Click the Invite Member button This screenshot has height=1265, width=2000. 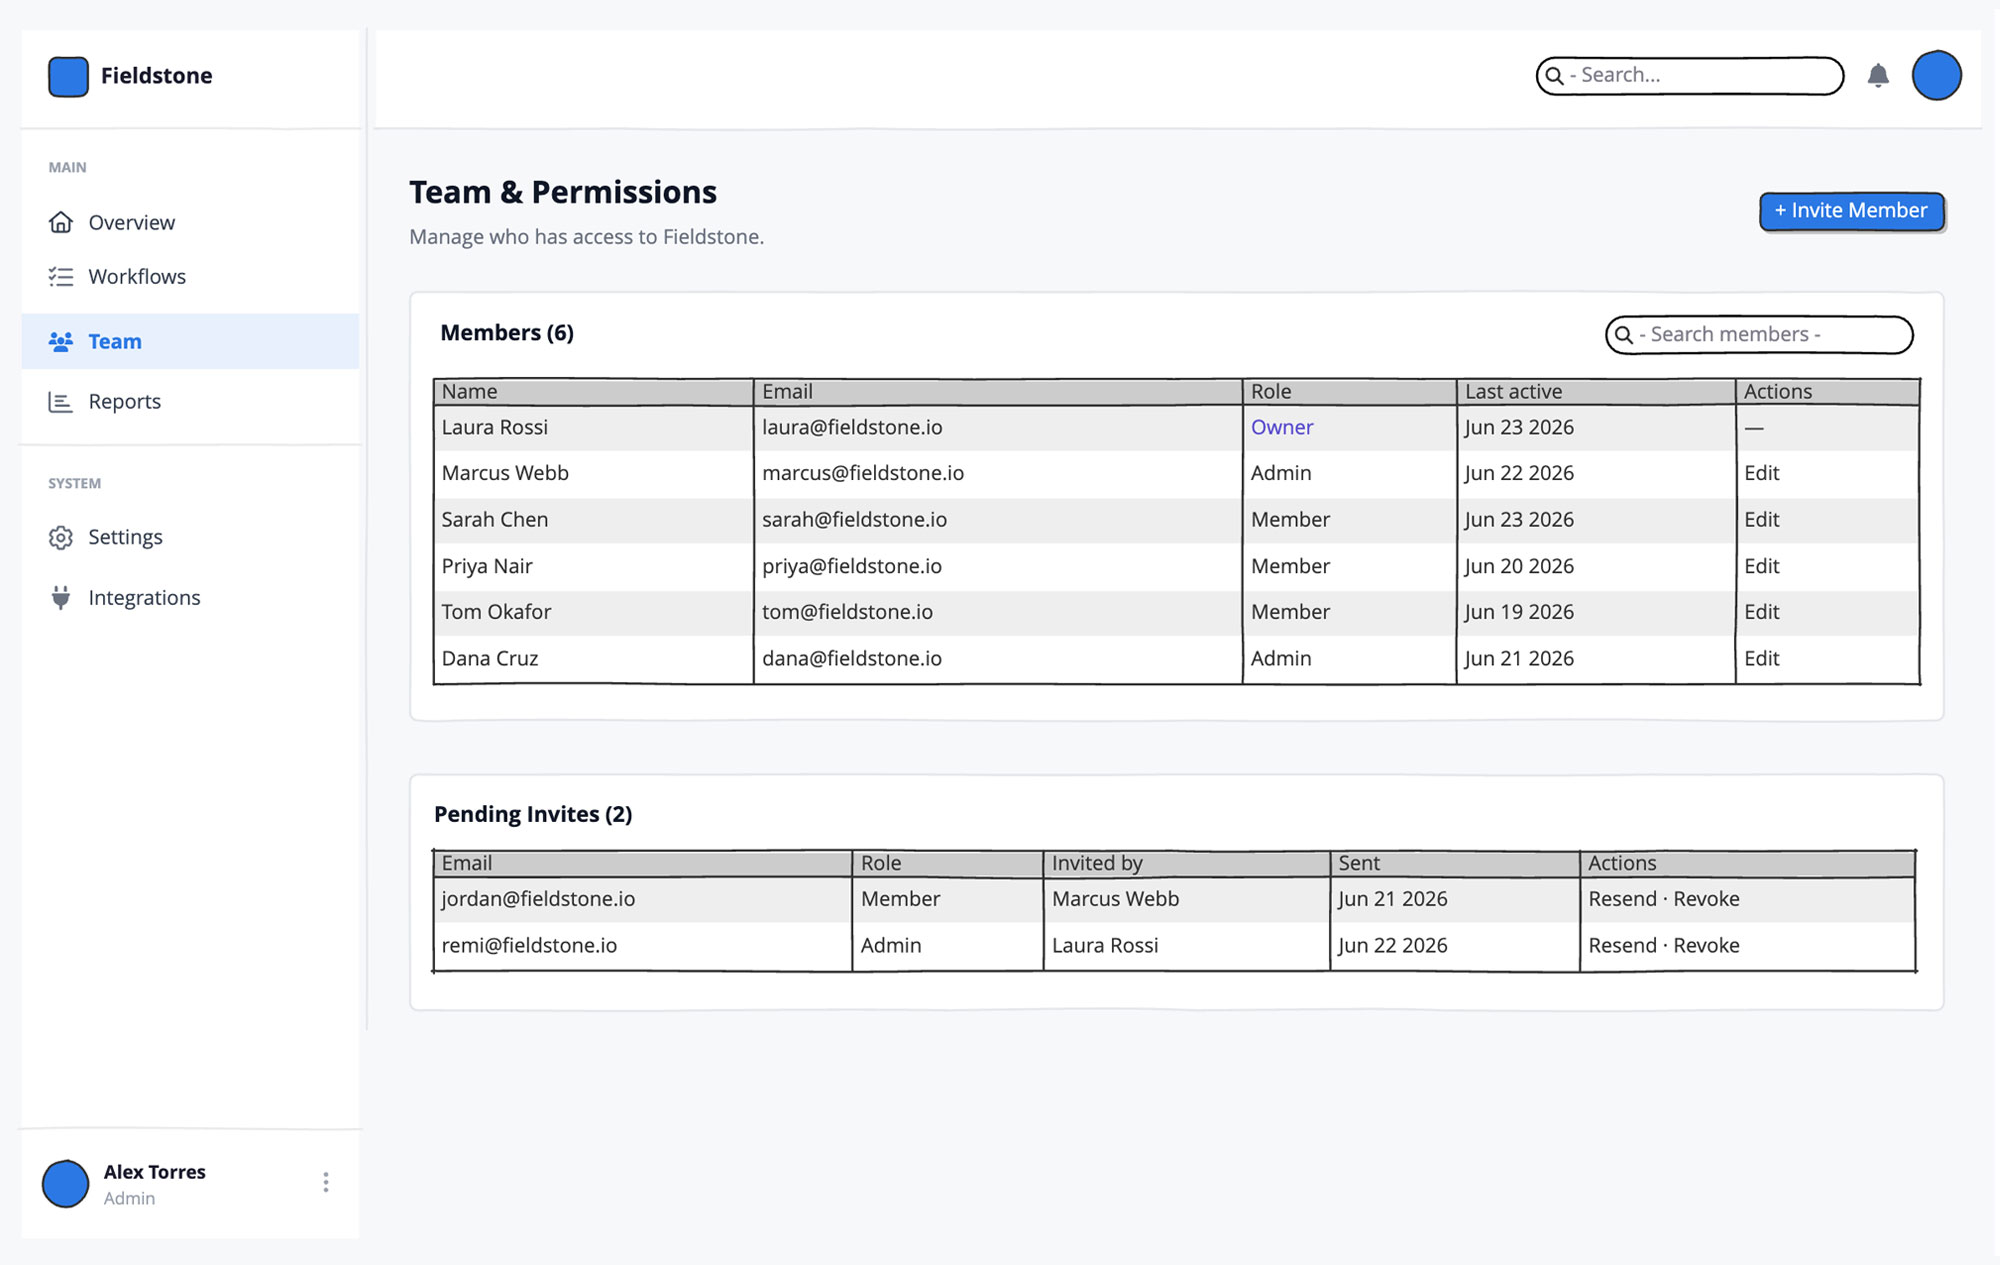[x=1852, y=211]
